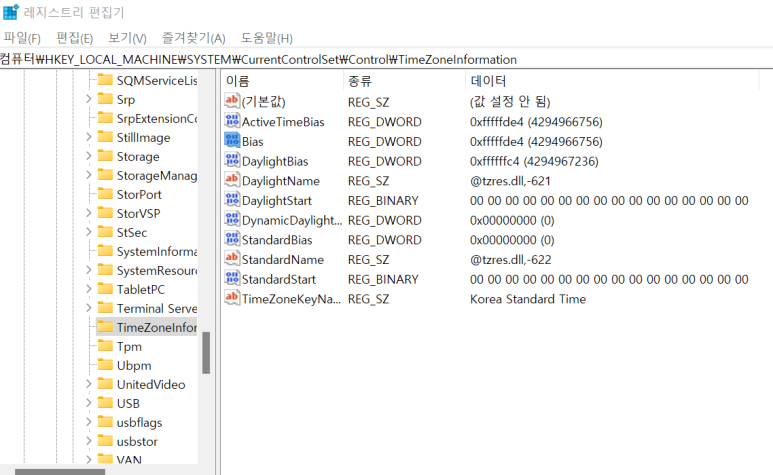Viewport: 773px width, 475px height.
Task: Click the REG_BINARY type of DaylightStart
Action: (383, 201)
